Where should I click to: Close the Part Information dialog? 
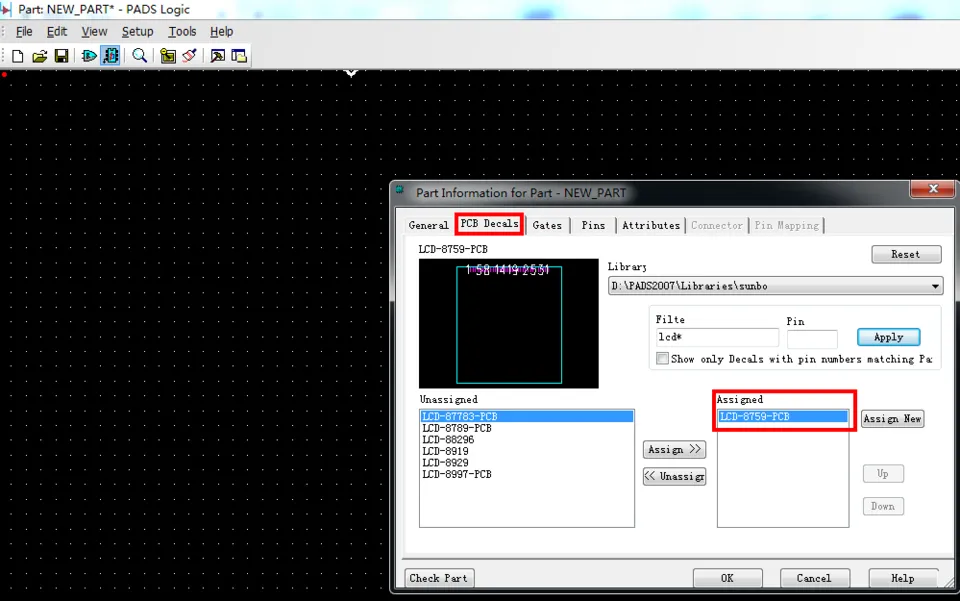coord(932,189)
